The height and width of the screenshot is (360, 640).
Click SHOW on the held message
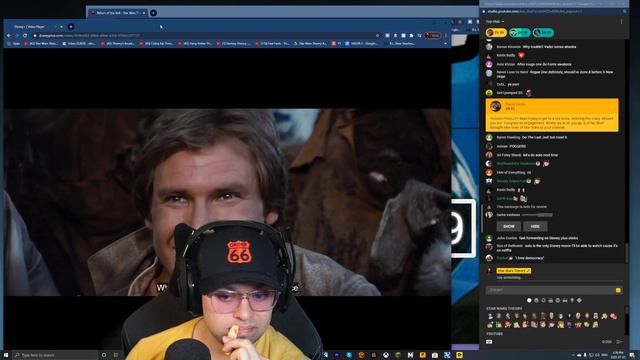pos(509,226)
